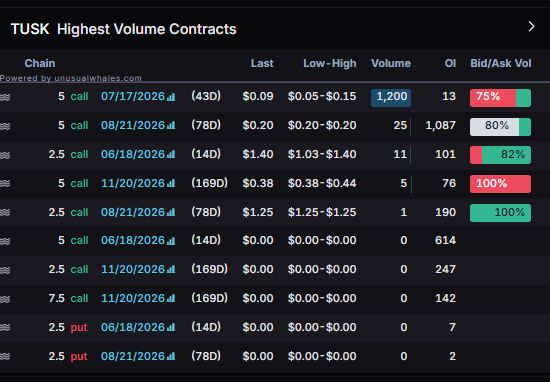Click the wave icon on the 07/17/2026 5 call row

5,97
